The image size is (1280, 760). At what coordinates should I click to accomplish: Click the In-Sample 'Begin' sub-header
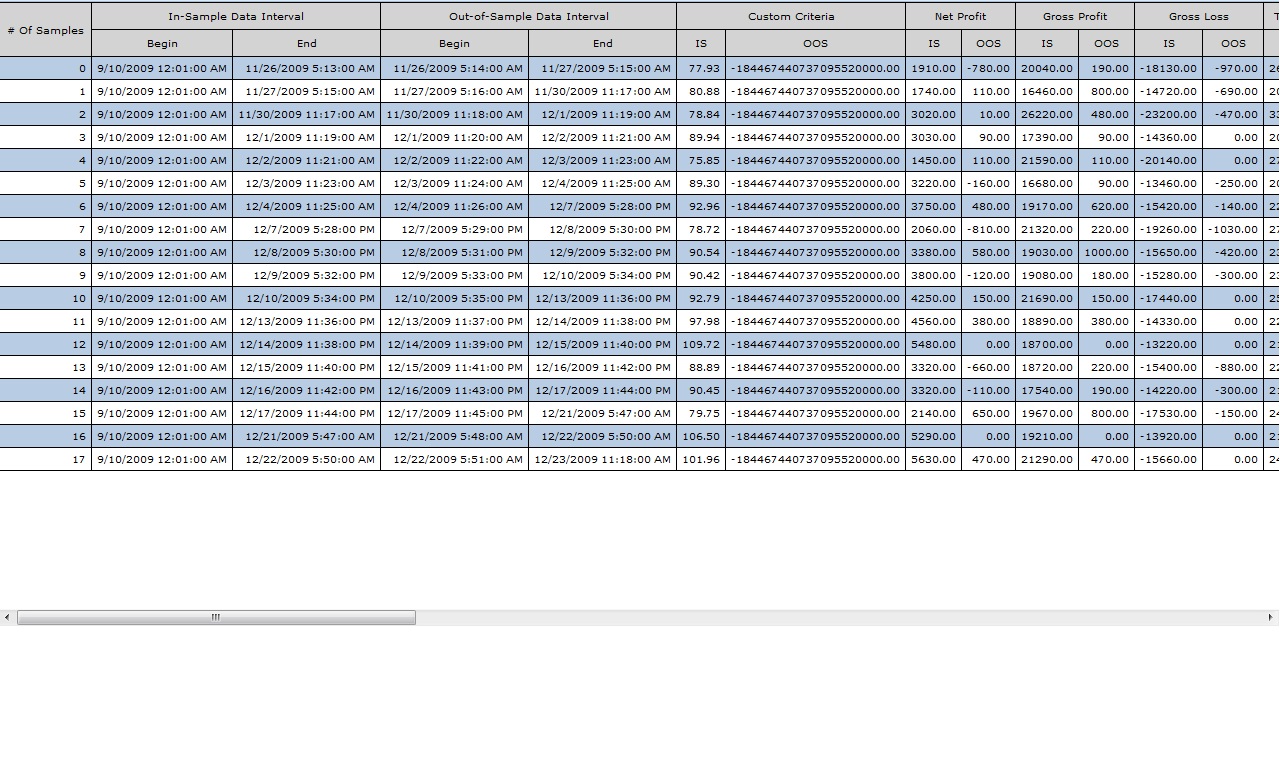162,43
